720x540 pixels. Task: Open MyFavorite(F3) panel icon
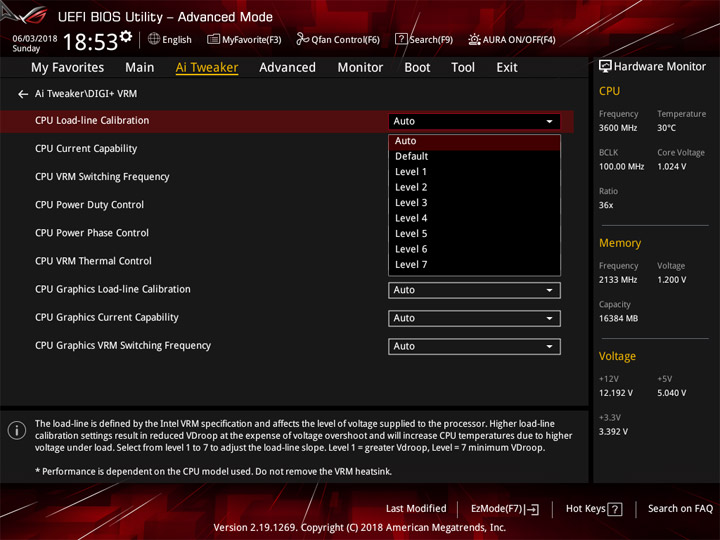tap(213, 39)
